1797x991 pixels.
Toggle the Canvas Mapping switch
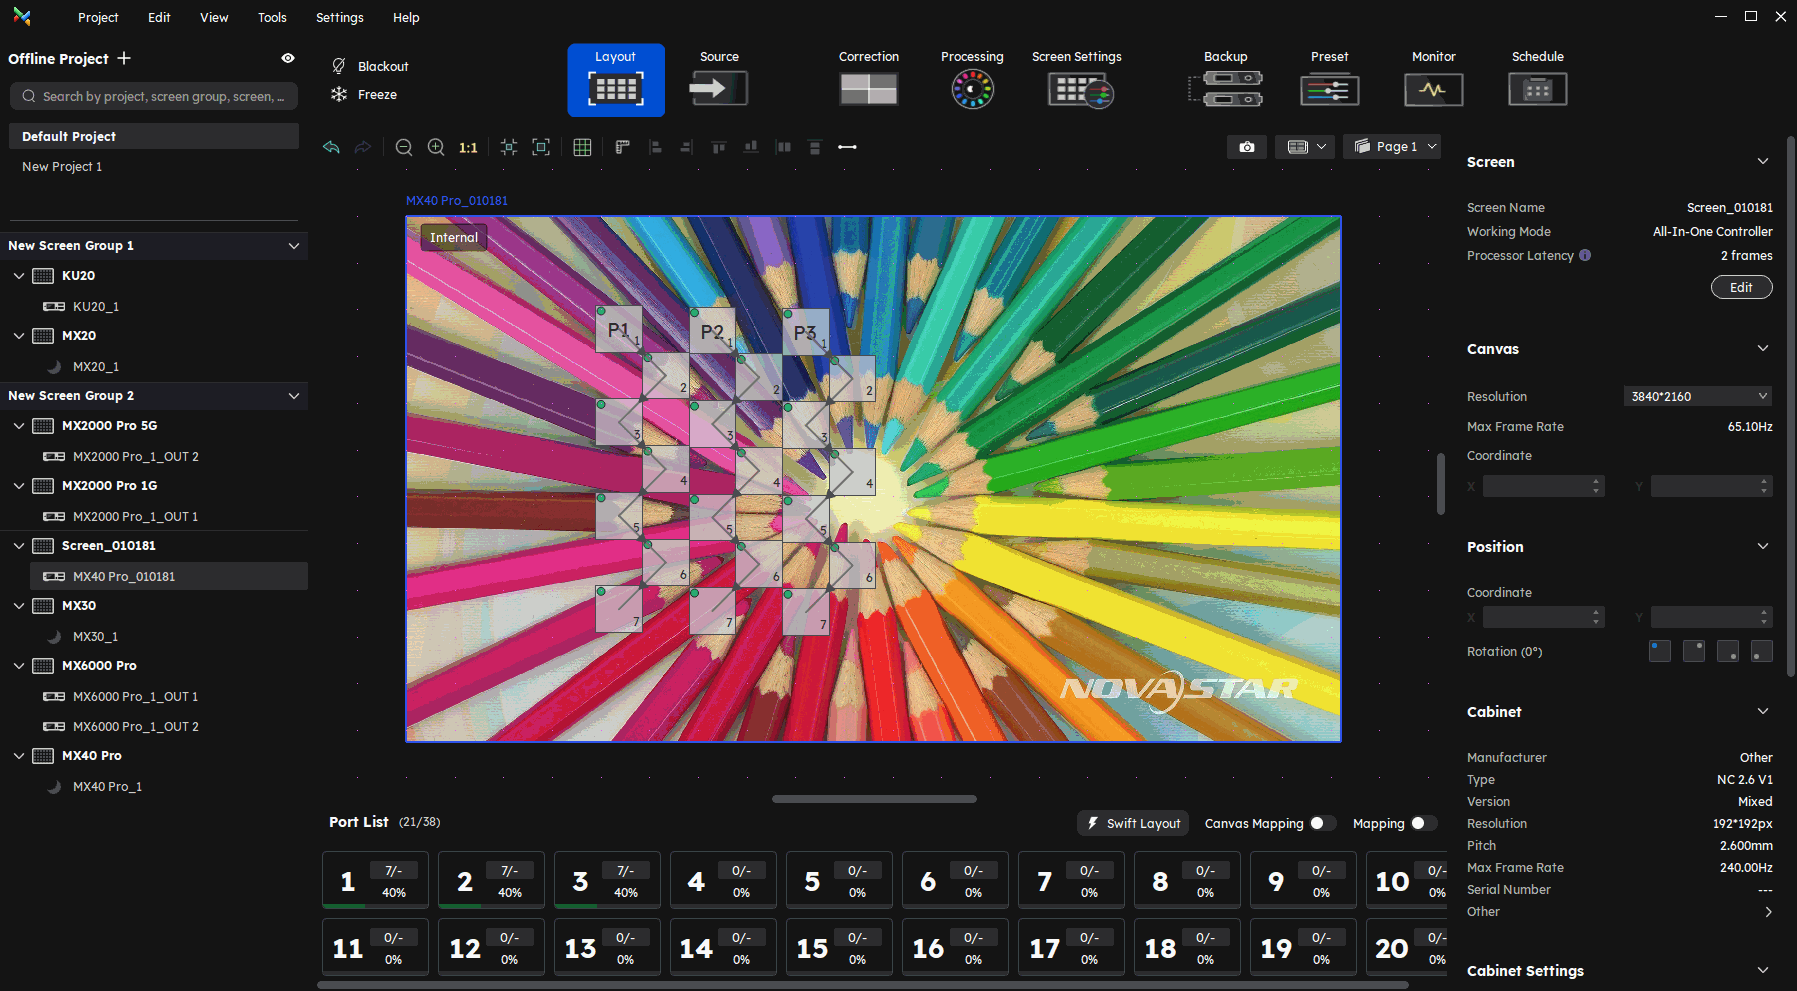pyautogui.click(x=1322, y=823)
